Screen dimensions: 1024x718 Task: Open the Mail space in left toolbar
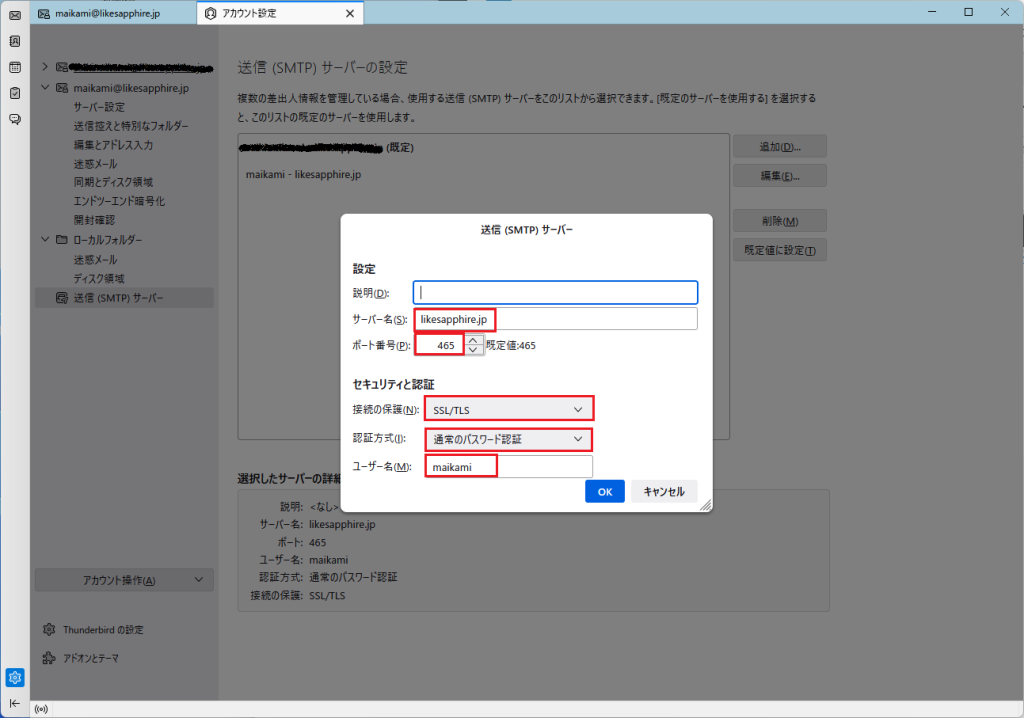(15, 16)
